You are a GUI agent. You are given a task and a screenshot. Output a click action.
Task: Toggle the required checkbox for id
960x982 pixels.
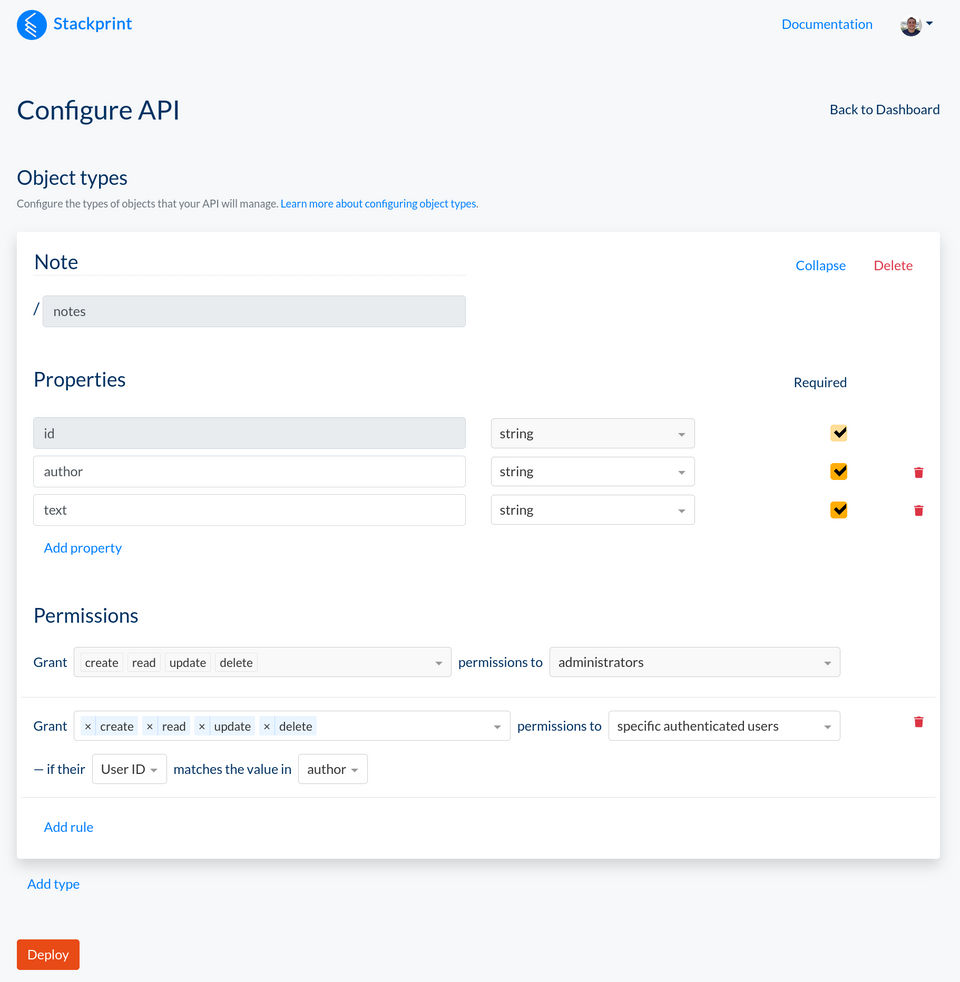click(x=839, y=433)
